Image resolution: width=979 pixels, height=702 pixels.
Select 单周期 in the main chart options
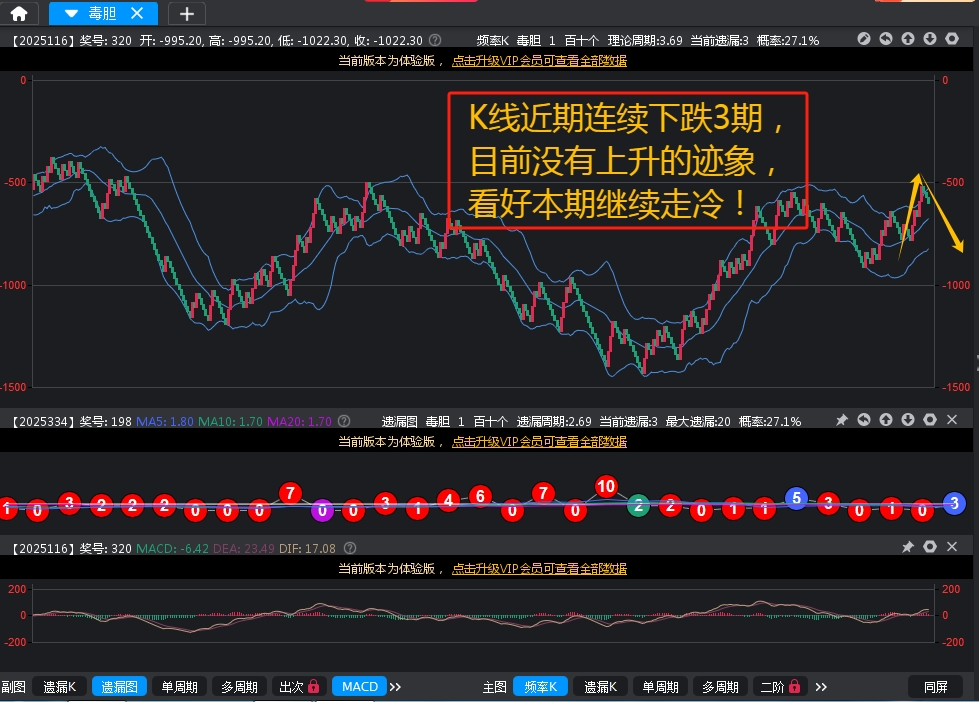pyautogui.click(x=659, y=686)
